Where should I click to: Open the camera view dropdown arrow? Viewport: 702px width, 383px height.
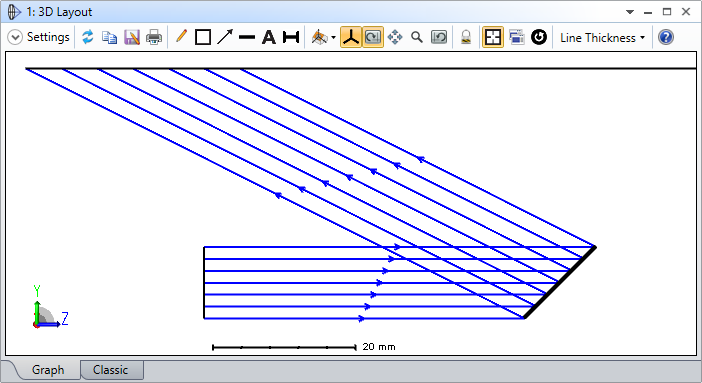pos(334,38)
